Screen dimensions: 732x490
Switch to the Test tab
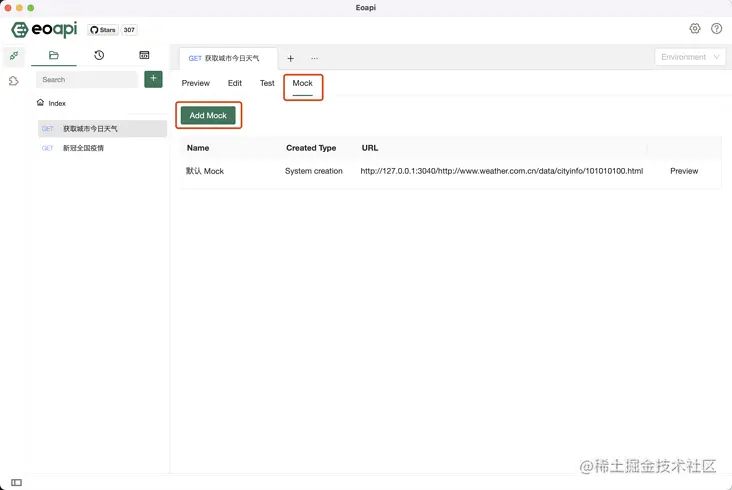(267, 83)
